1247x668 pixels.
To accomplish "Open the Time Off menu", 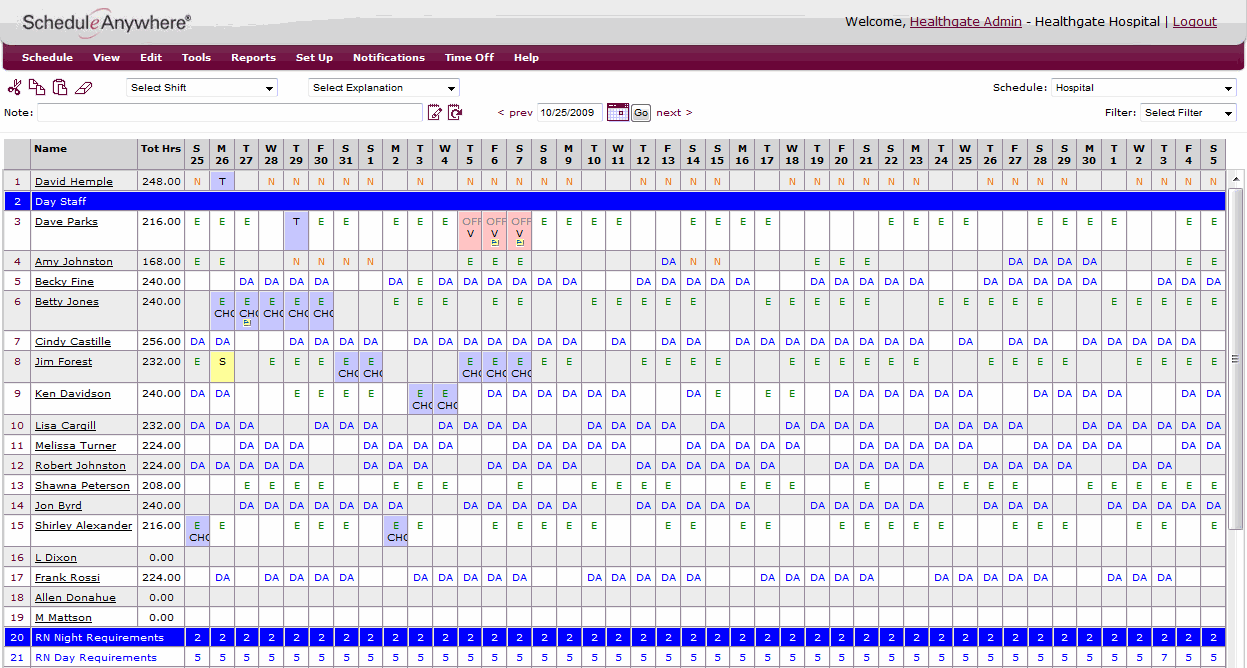I will point(469,57).
